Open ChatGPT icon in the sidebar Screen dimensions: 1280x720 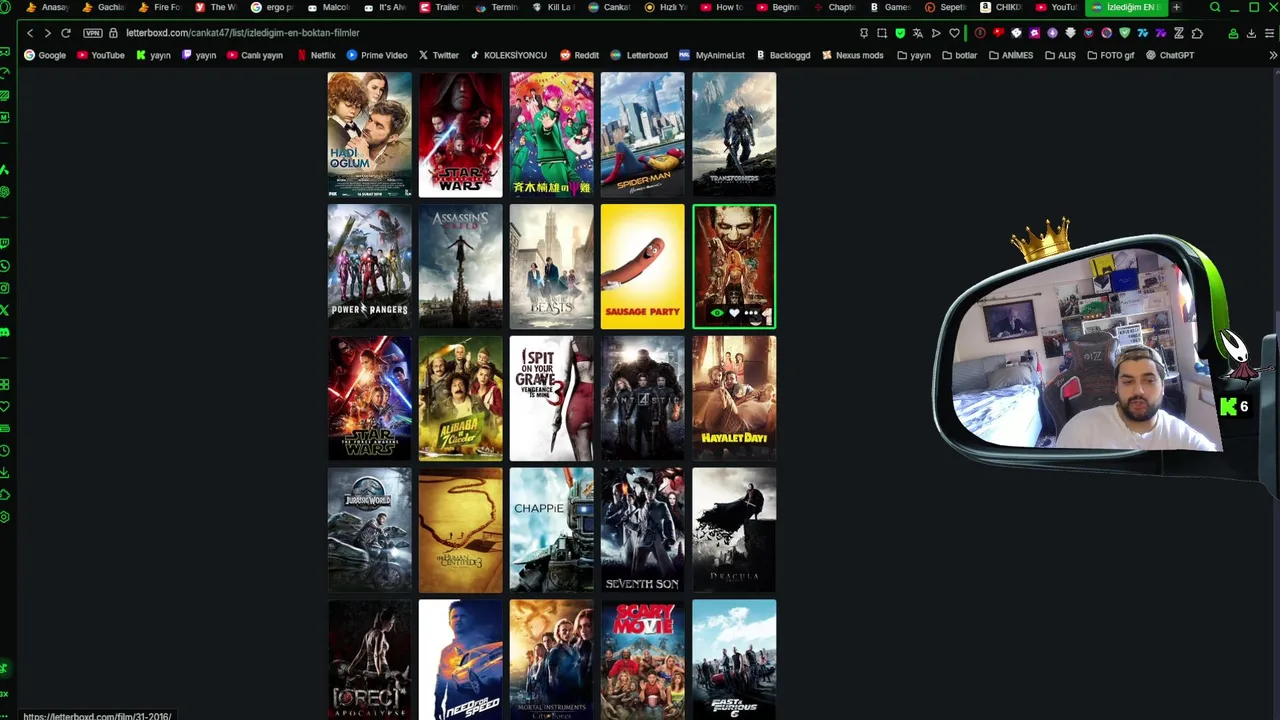pos(5,191)
